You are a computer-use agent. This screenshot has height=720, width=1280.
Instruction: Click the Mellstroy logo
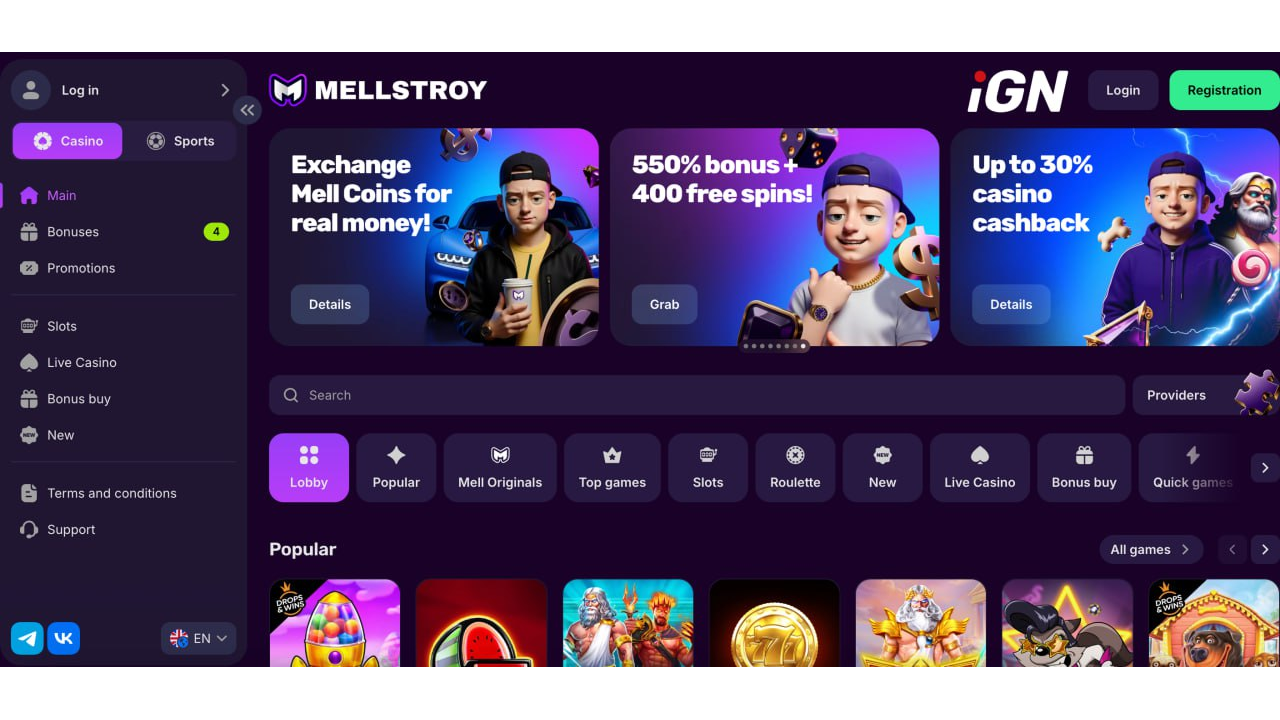378,90
